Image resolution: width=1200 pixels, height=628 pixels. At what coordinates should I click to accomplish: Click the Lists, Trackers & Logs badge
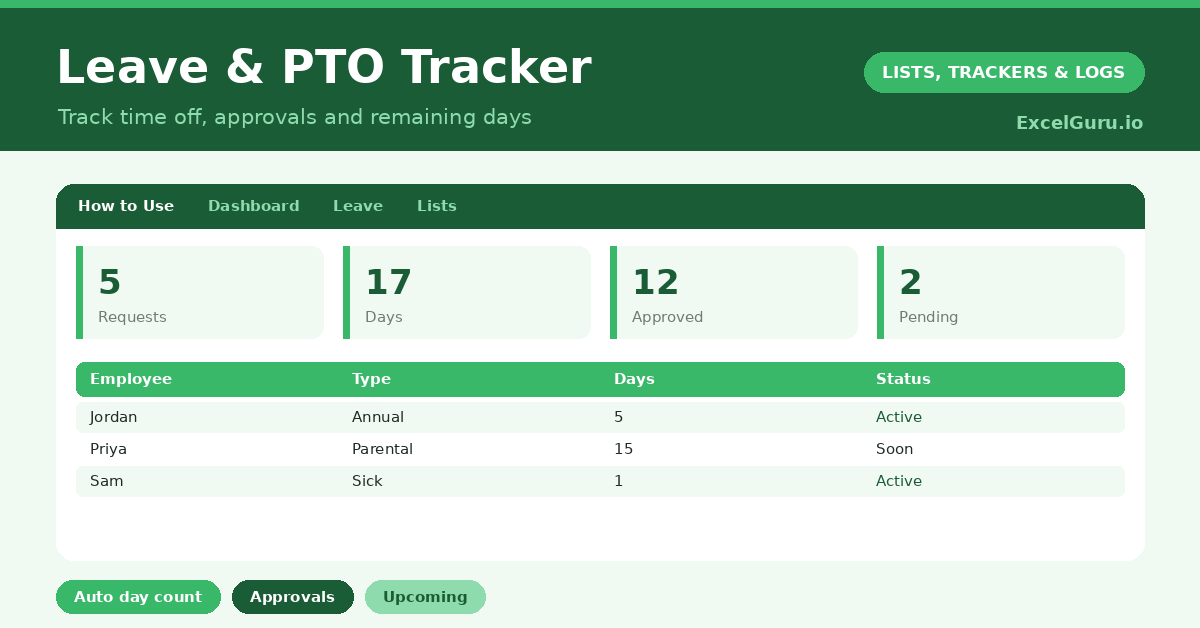point(1004,72)
